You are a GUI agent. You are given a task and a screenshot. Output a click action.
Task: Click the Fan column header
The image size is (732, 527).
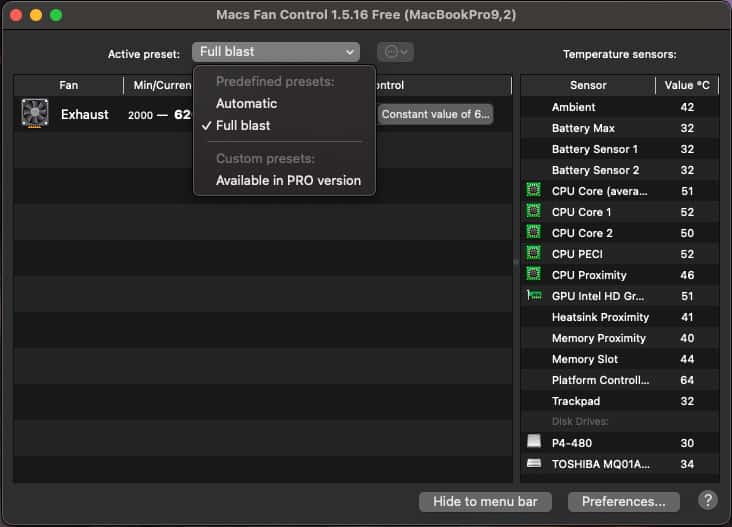click(69, 85)
